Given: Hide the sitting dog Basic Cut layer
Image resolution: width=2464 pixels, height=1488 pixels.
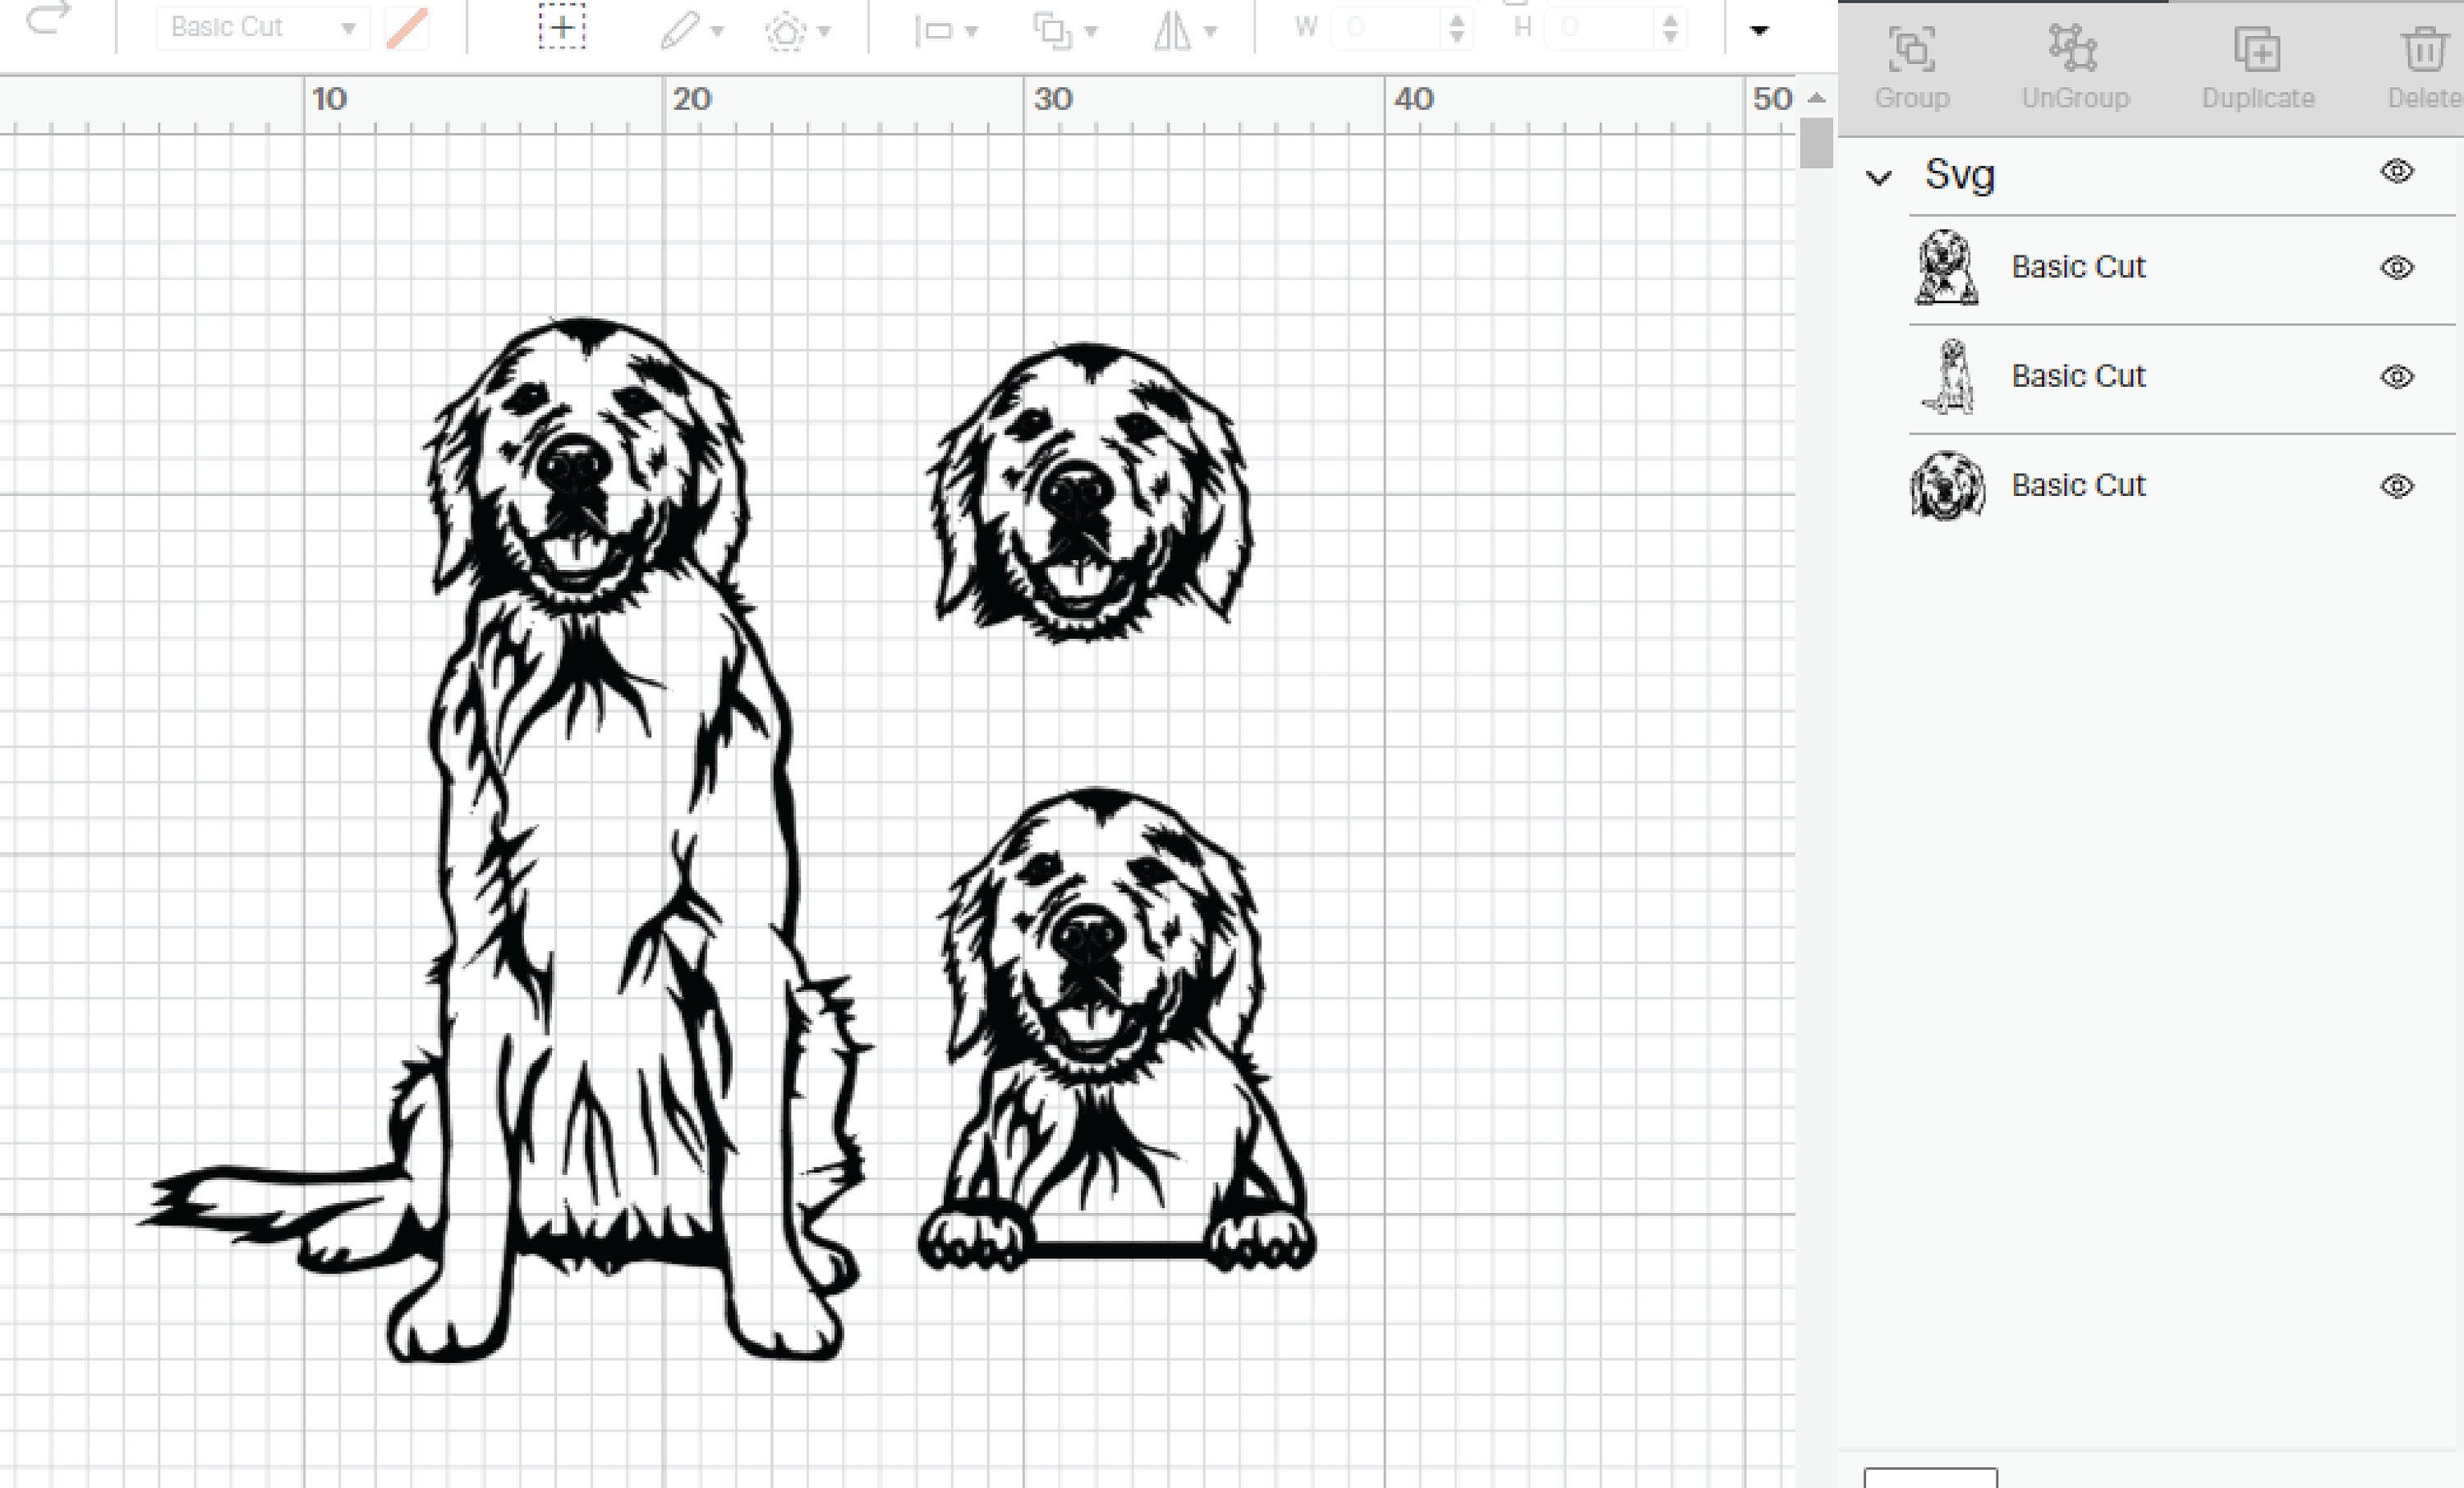Looking at the screenshot, I should point(2397,376).
